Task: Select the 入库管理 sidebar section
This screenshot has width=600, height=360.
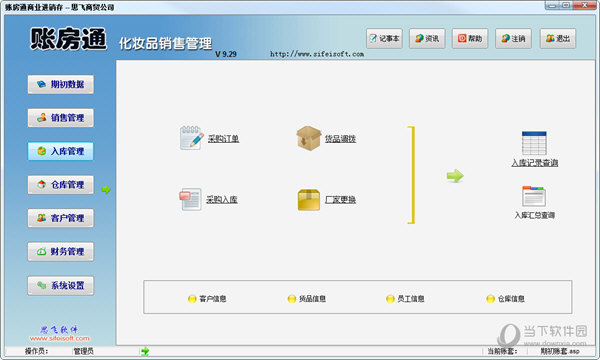Action: pyautogui.click(x=60, y=151)
